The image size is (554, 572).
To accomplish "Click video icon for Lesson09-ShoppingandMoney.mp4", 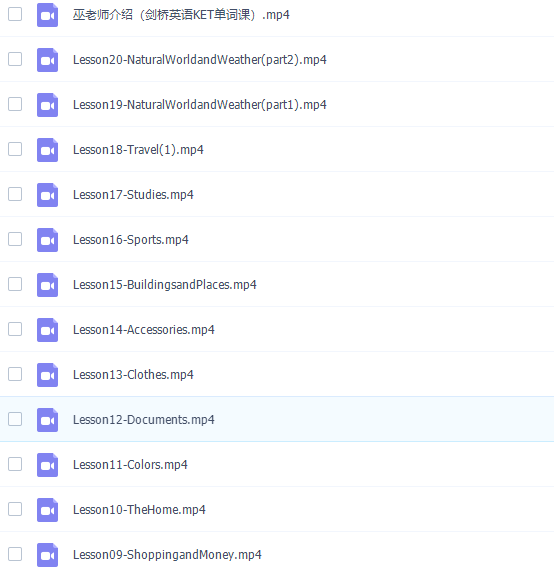I will click(x=47, y=555).
